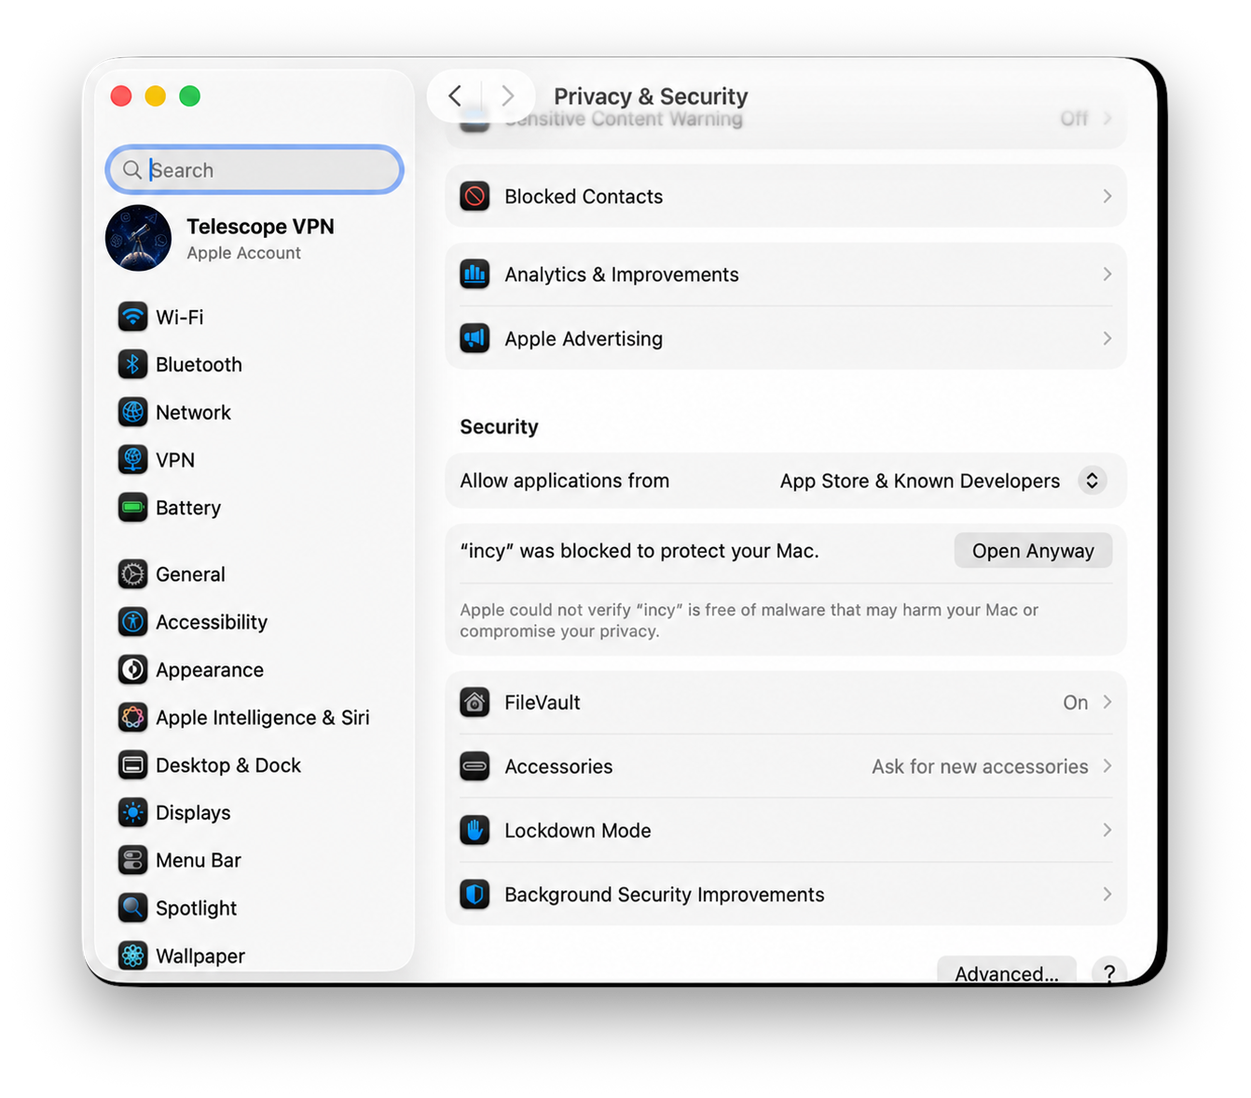Click the Telescope VPN account avatar
Viewport: 1251px width, 1098px height.
click(138, 238)
